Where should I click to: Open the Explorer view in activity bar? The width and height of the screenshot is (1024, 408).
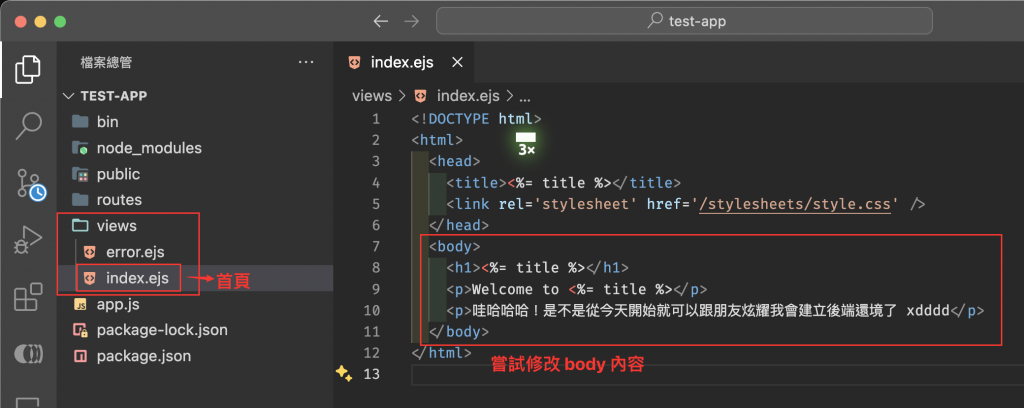point(29,70)
